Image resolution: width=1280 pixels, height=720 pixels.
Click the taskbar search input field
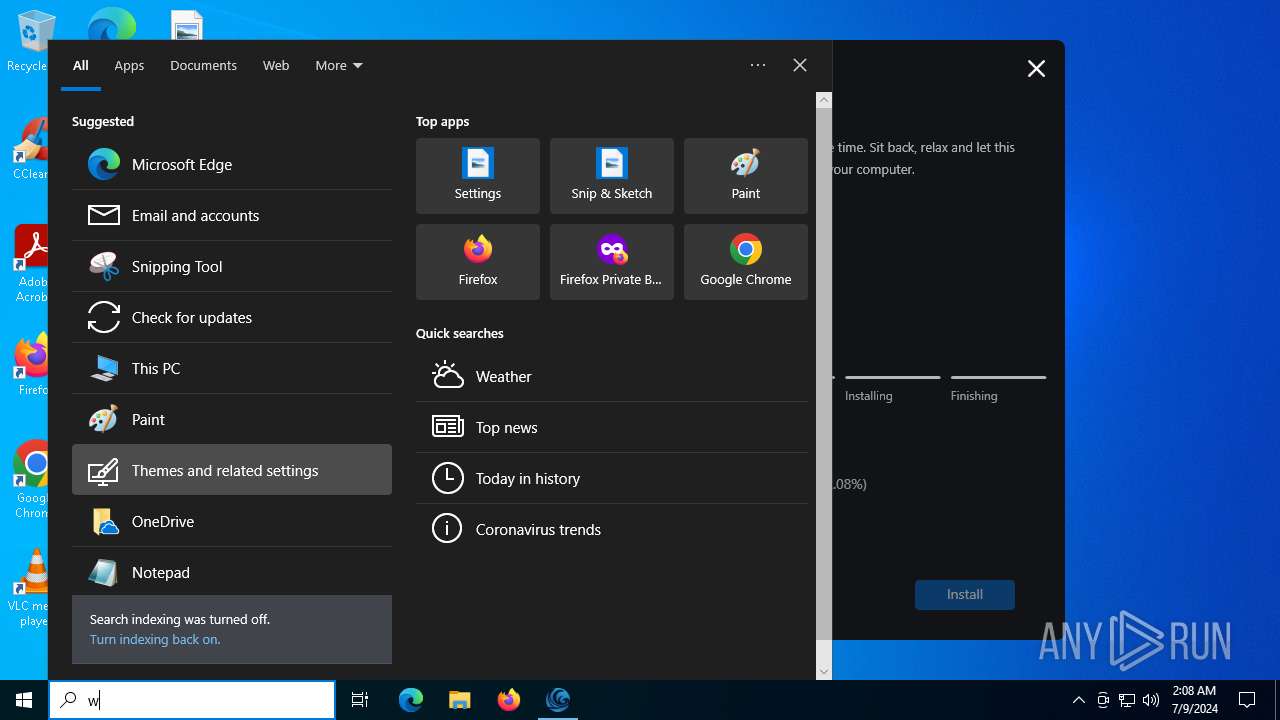[x=192, y=700]
